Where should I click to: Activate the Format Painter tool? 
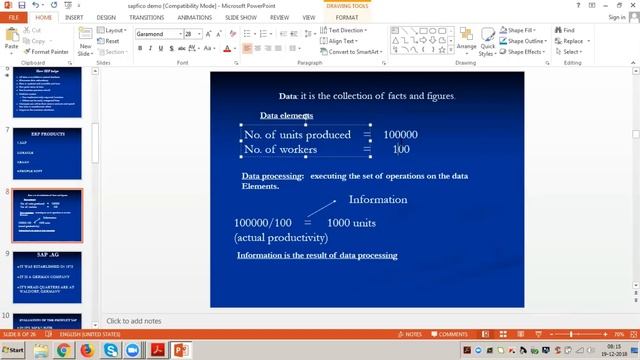point(46,52)
